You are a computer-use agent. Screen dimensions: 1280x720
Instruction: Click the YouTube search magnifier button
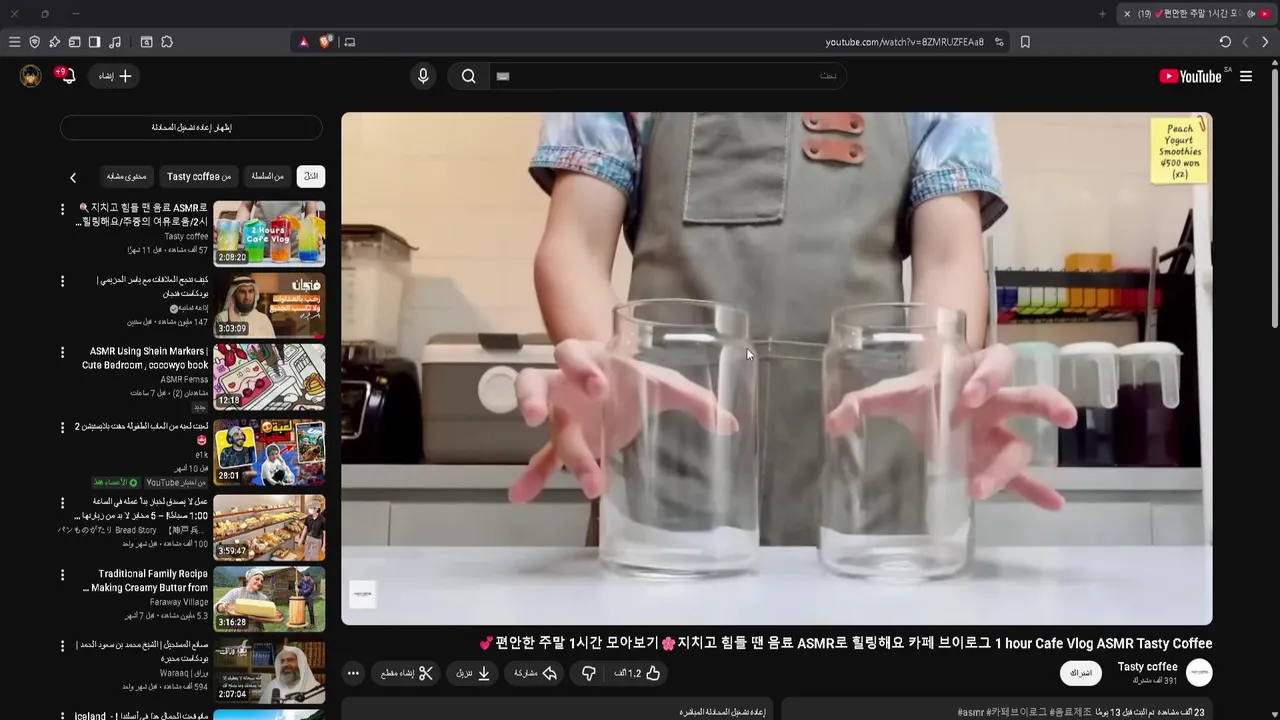tap(468, 76)
